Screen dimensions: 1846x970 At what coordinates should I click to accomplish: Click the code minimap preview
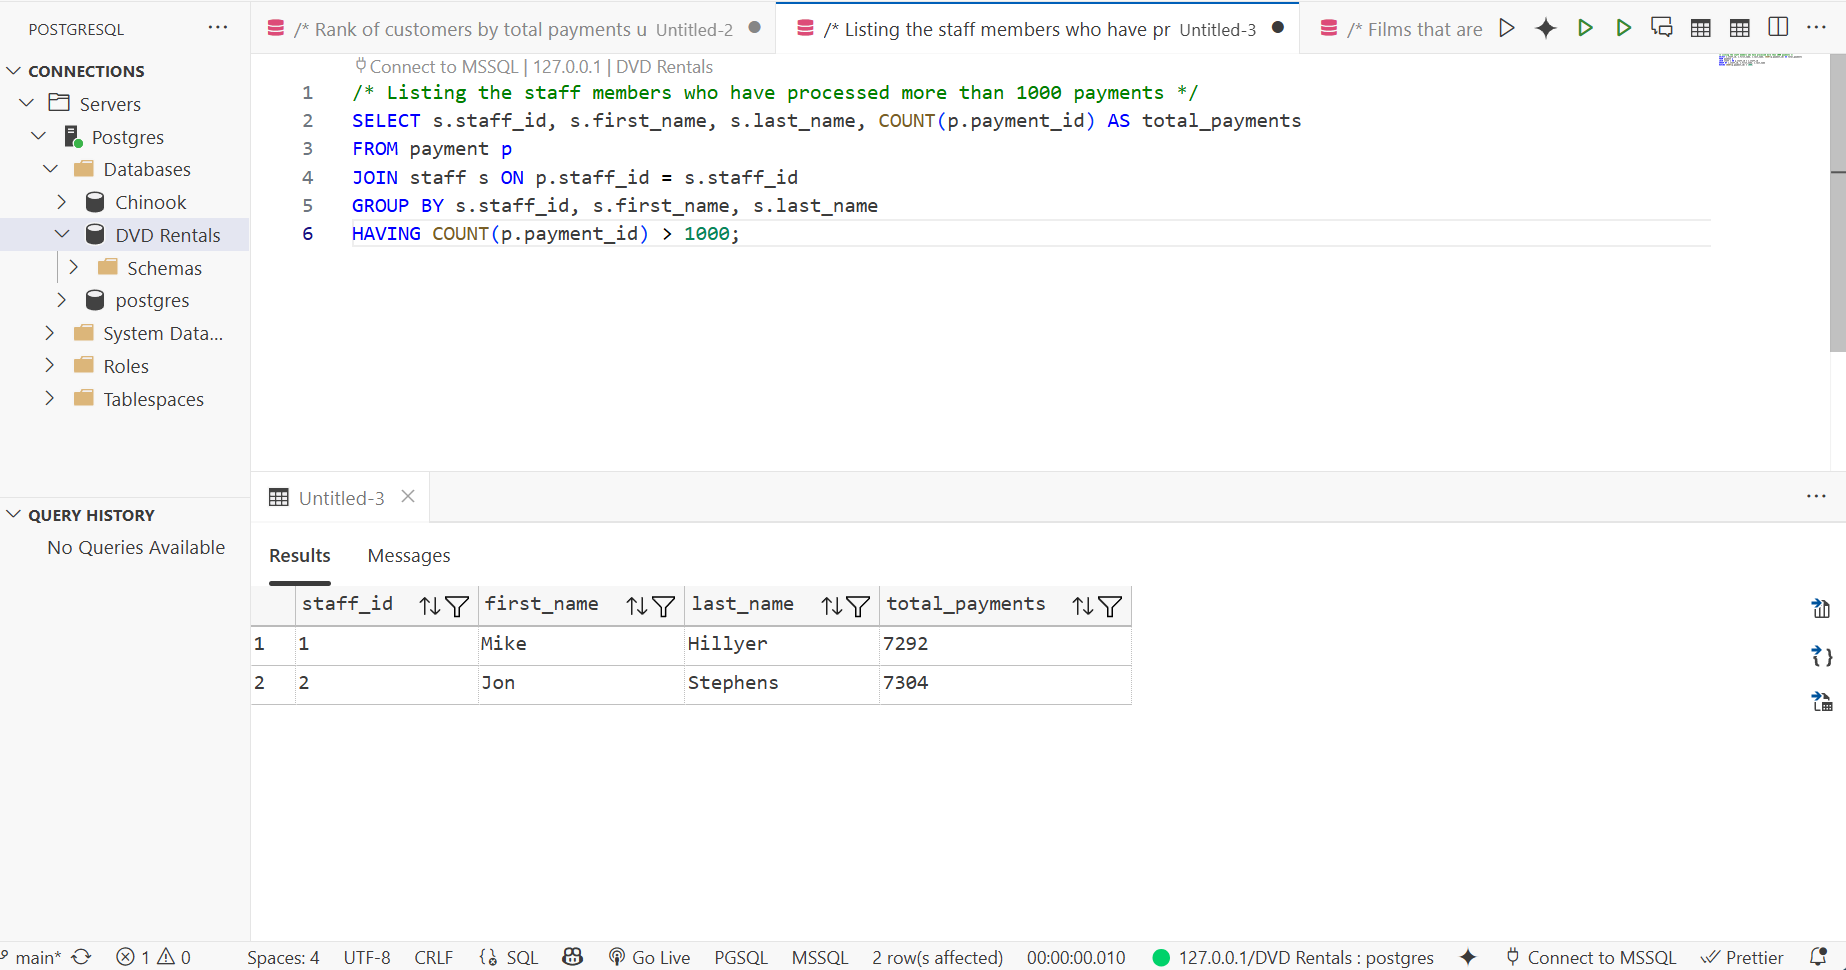1761,61
